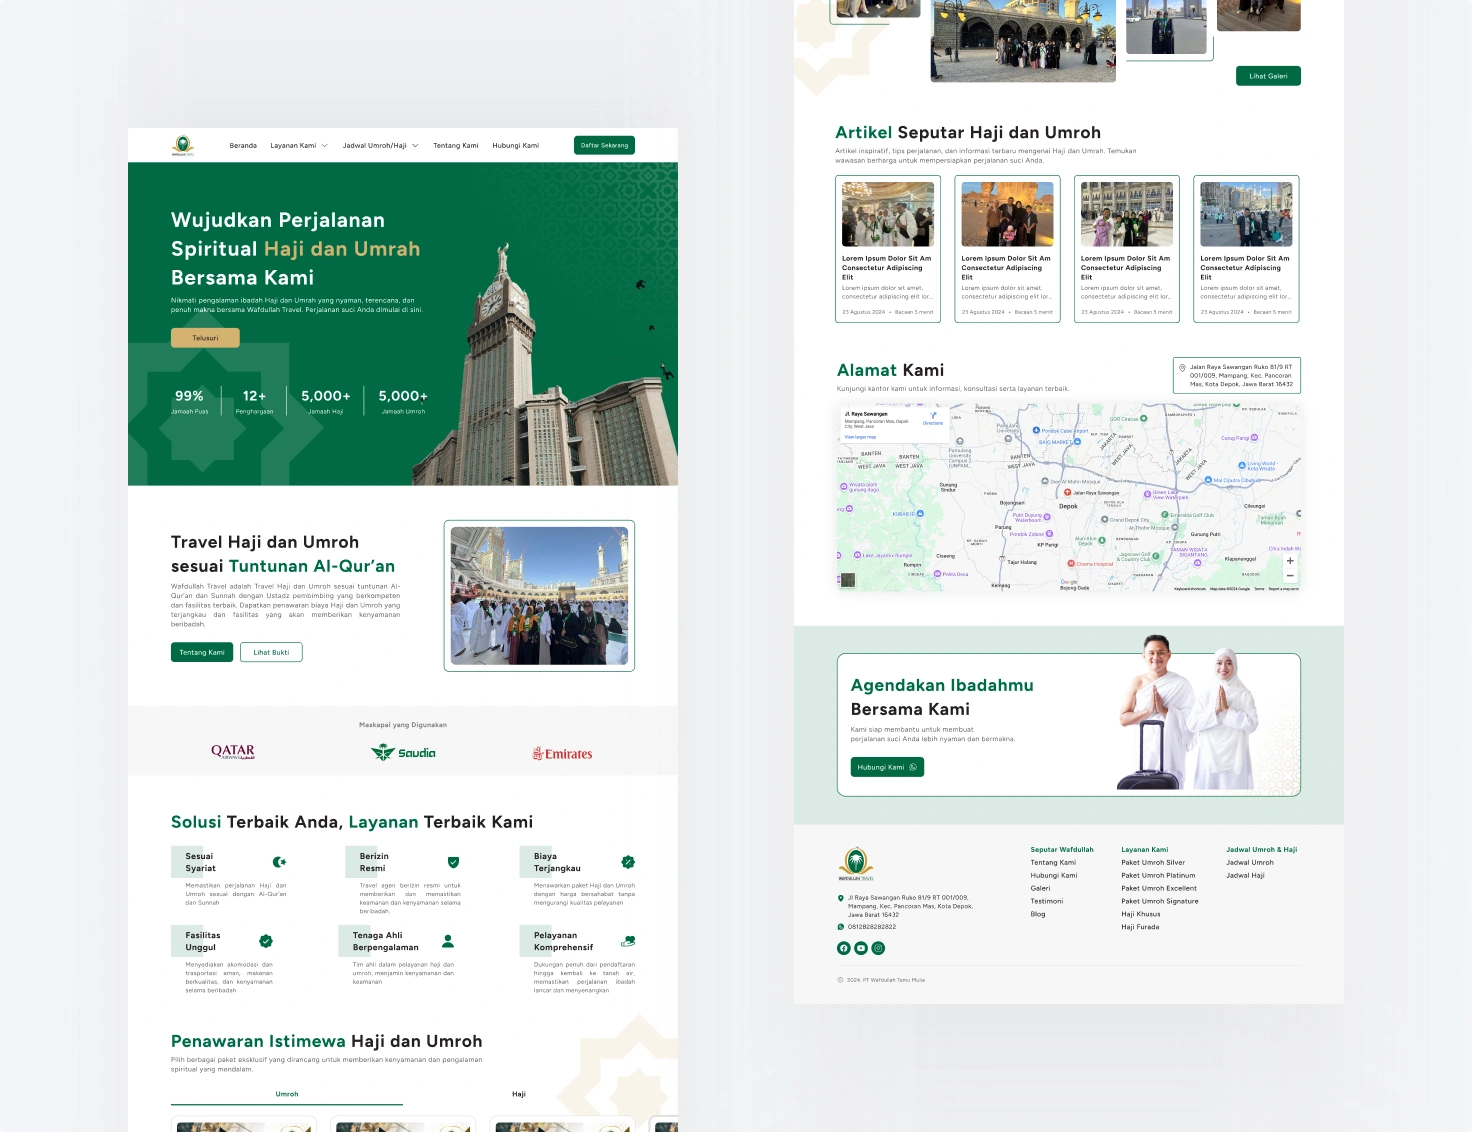Open Jadwal Umroh footer link
Image resolution: width=1472 pixels, height=1132 pixels.
point(1250,862)
